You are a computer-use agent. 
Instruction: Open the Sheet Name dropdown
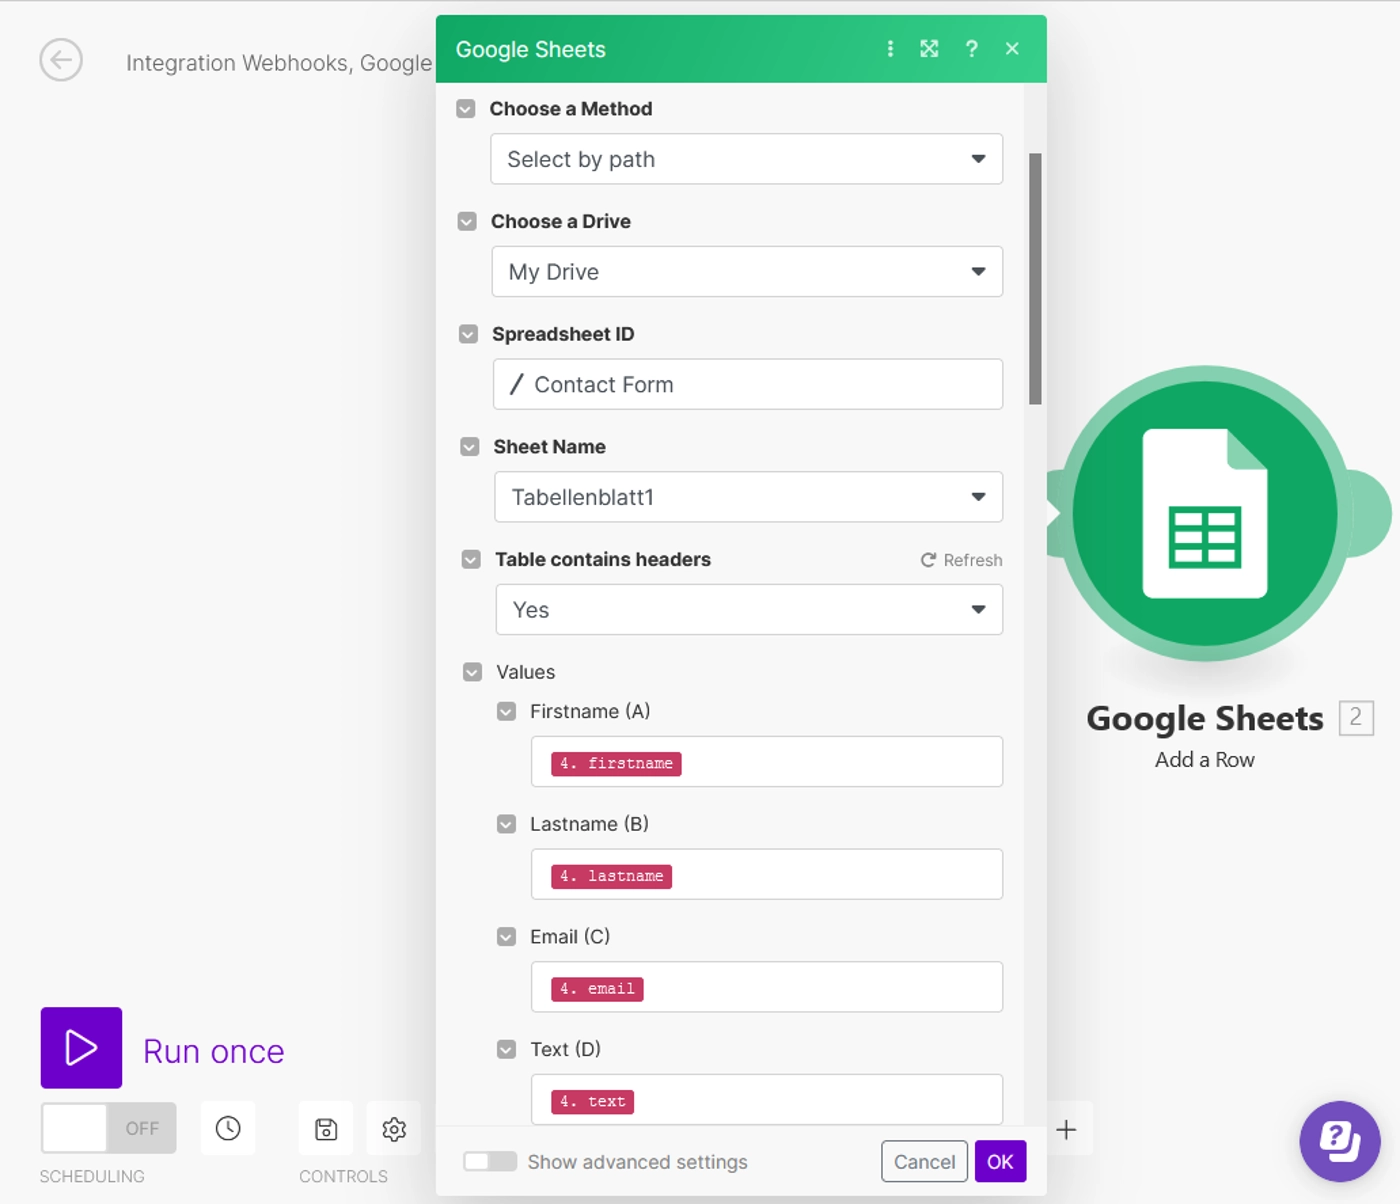pos(747,497)
